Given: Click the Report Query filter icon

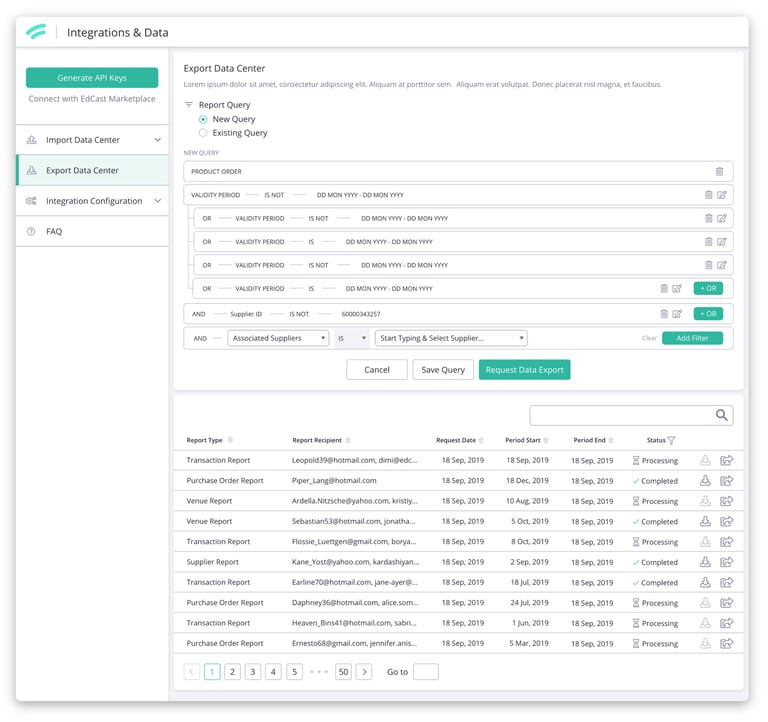Looking at the screenshot, I should click(x=189, y=105).
